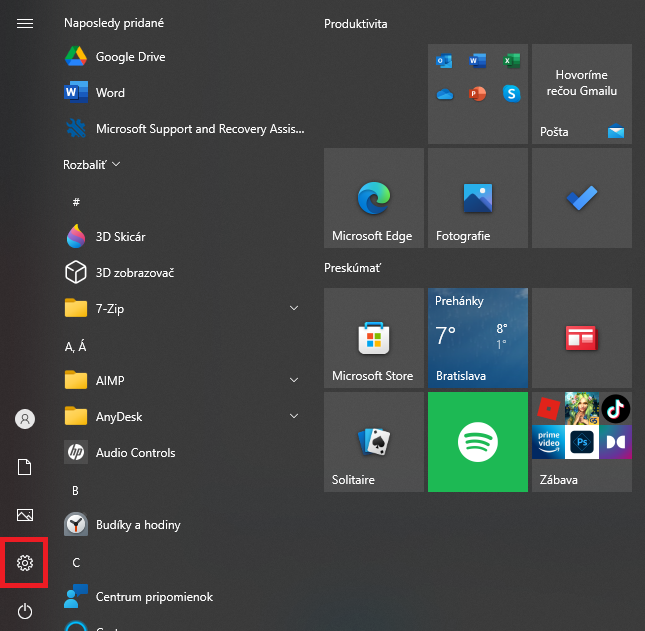Open Outlook in the Office tile group
This screenshot has width=645, height=631.
[444, 61]
